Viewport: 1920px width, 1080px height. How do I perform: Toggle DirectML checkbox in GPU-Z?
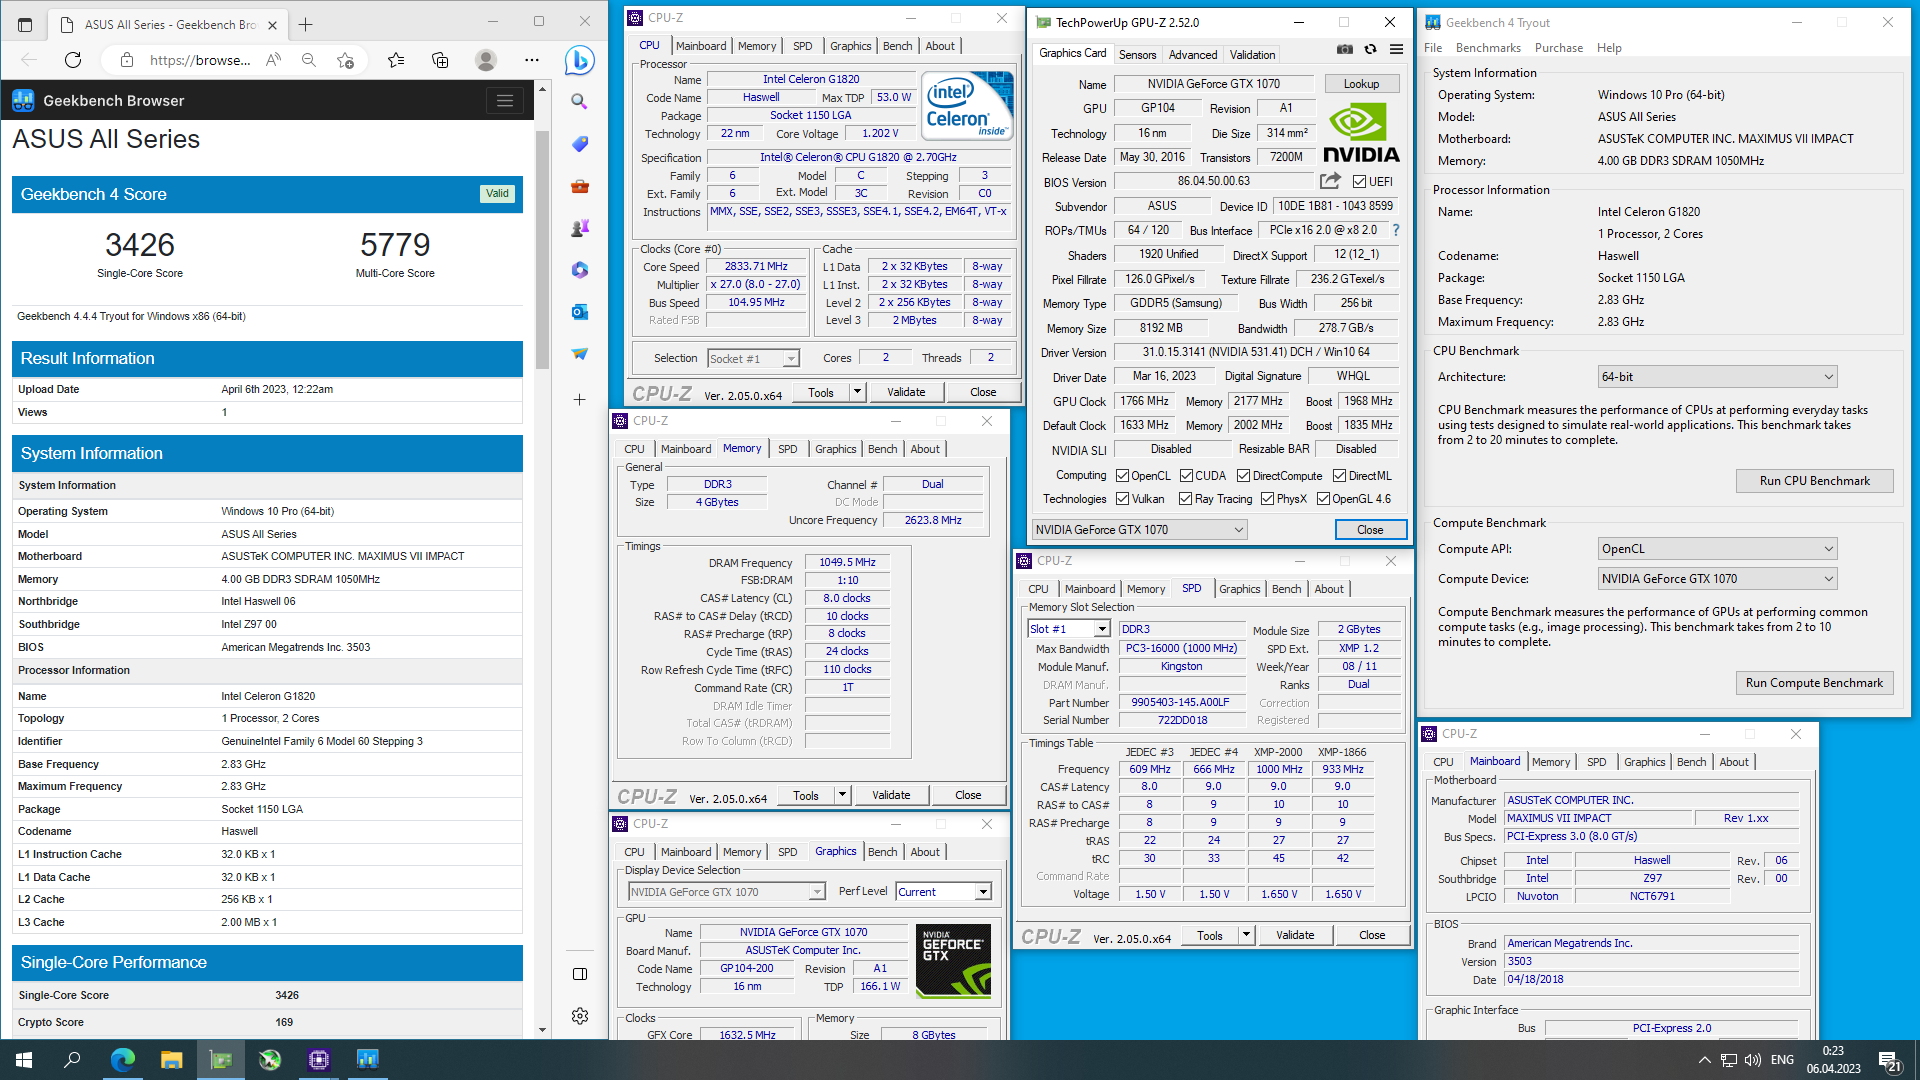pos(1339,476)
